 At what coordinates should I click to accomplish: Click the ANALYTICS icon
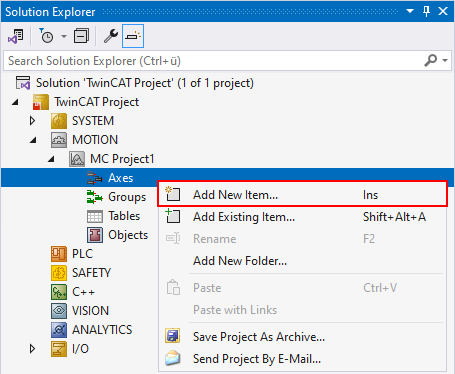[x=59, y=330]
